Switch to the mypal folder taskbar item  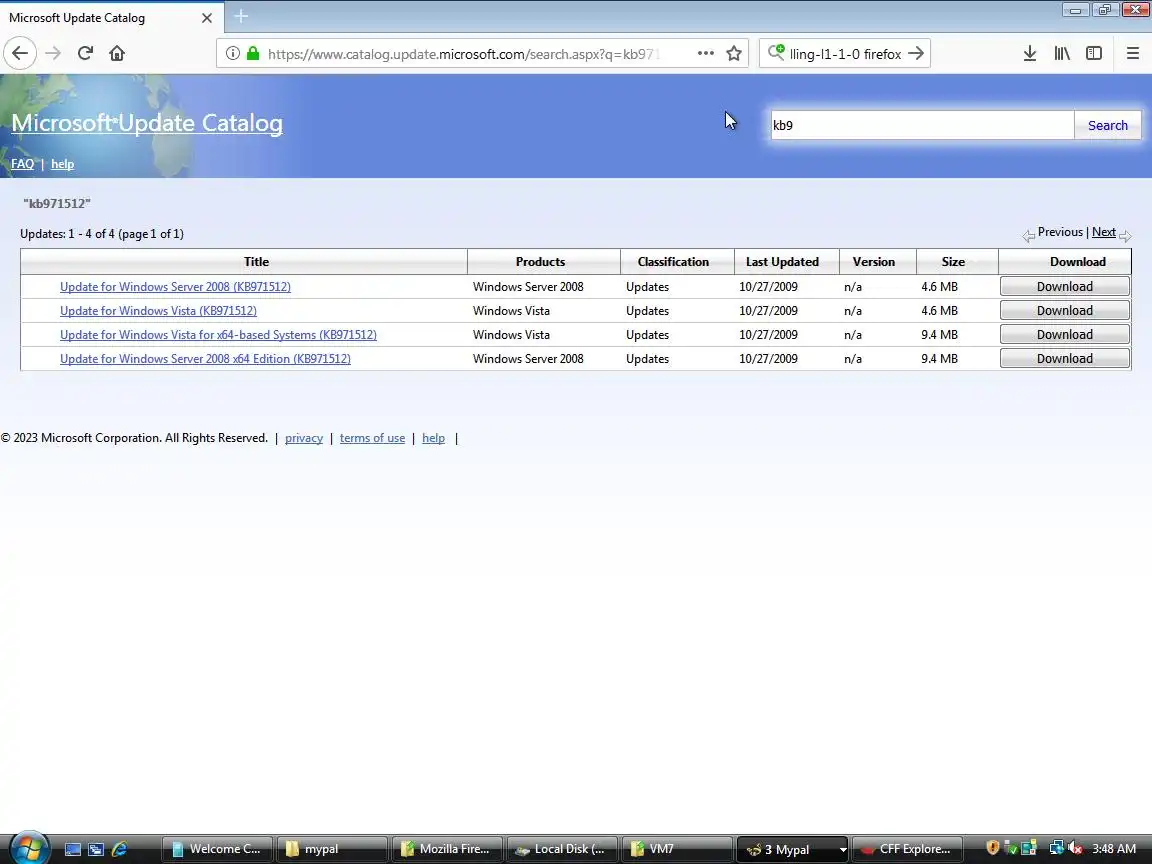tap(331, 849)
